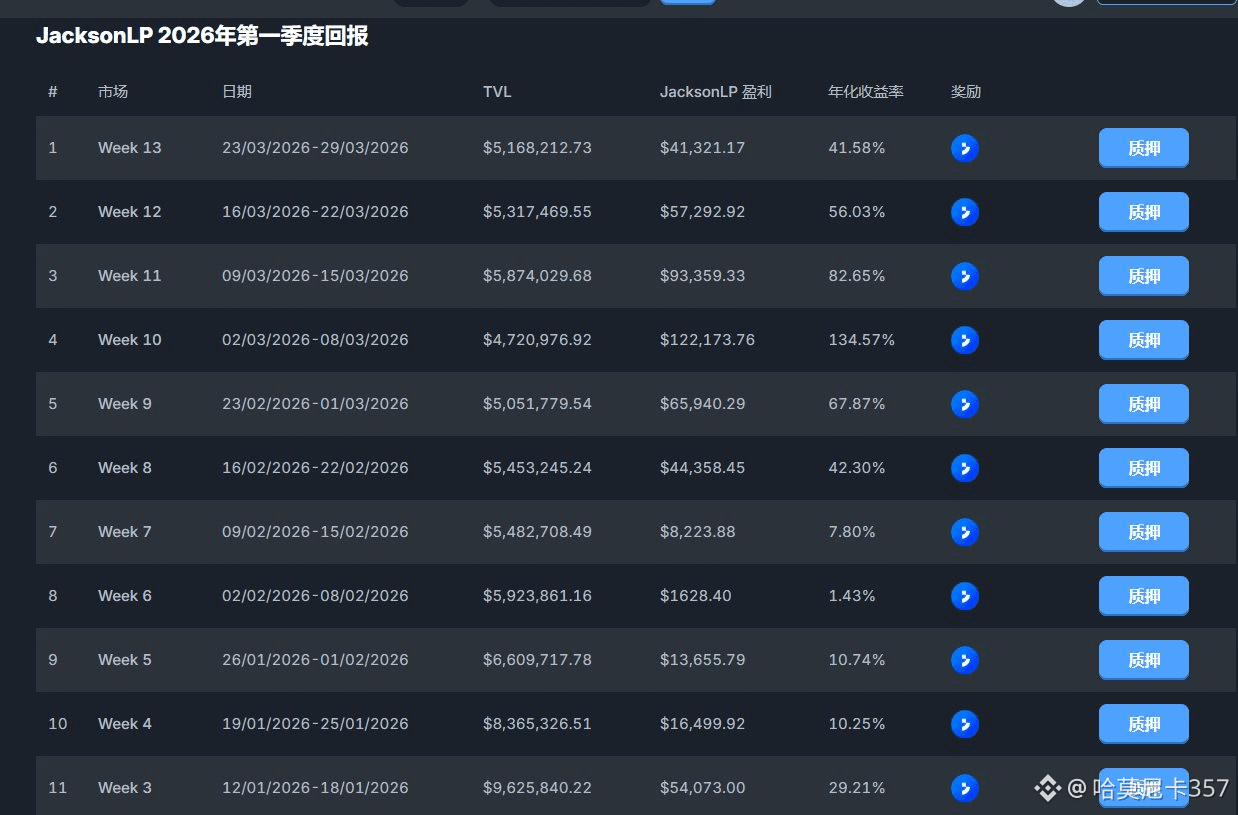Click the Week 9 market label
This screenshot has height=815, width=1238.
pyautogui.click(x=125, y=404)
